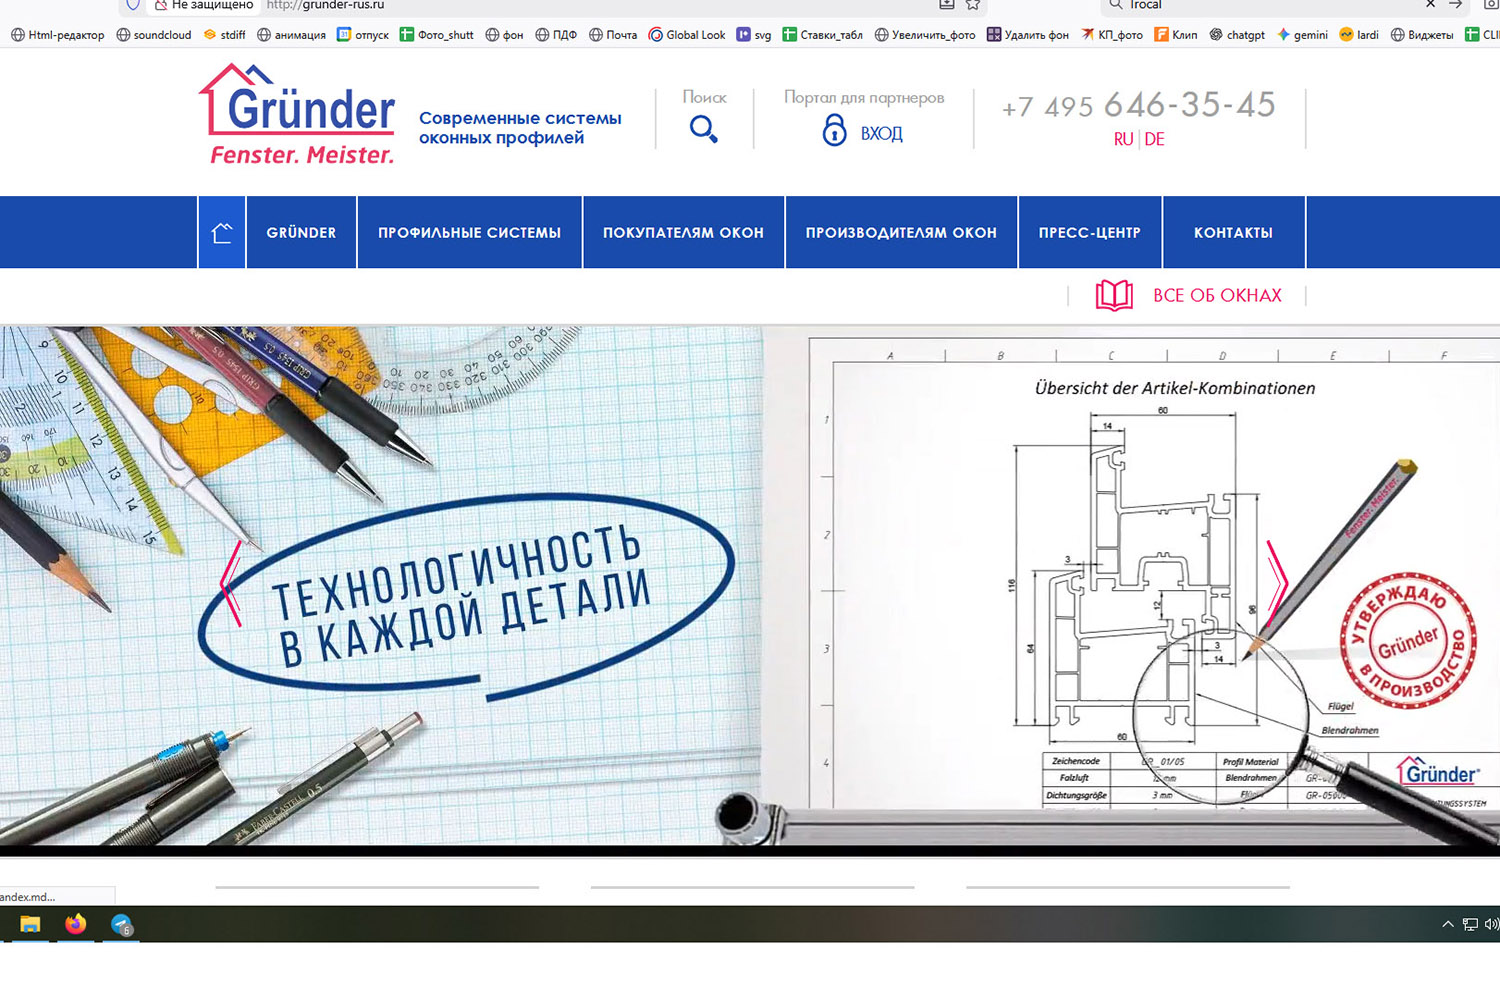Open Telegram from the taskbar
Viewport: 1500px width, 999px height.
121,926
